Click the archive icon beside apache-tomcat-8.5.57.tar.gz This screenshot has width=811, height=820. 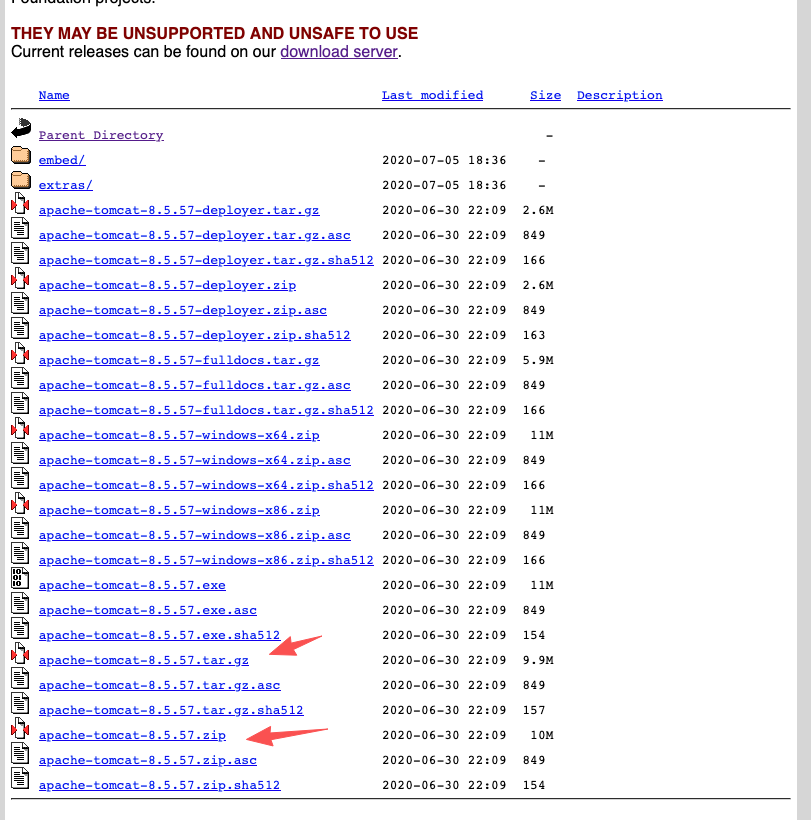[20, 654]
